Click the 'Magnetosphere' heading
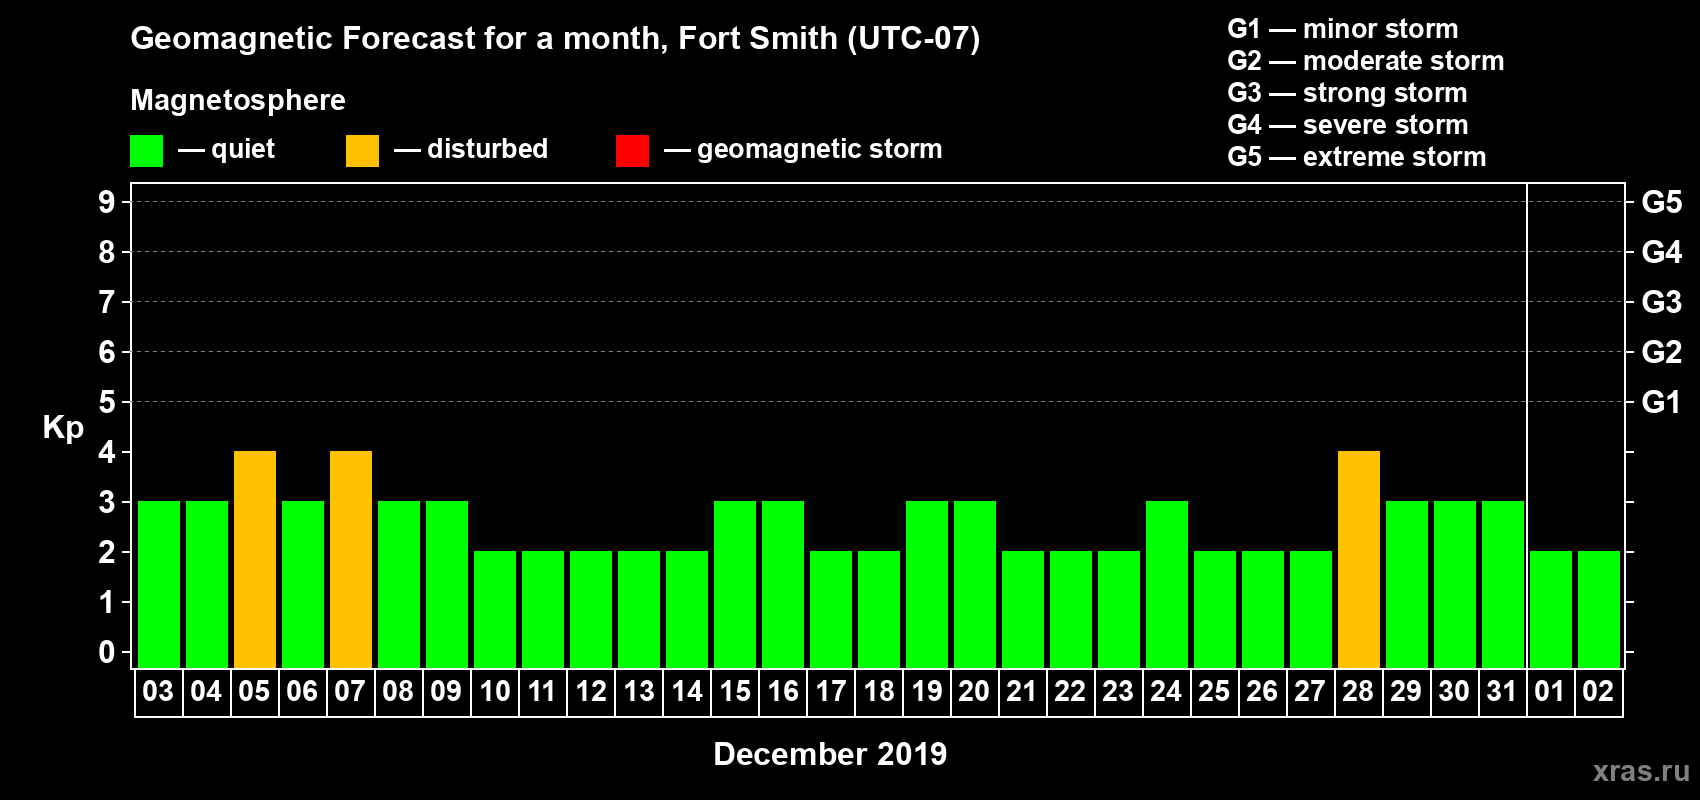The height and width of the screenshot is (800, 1700). [x=238, y=100]
